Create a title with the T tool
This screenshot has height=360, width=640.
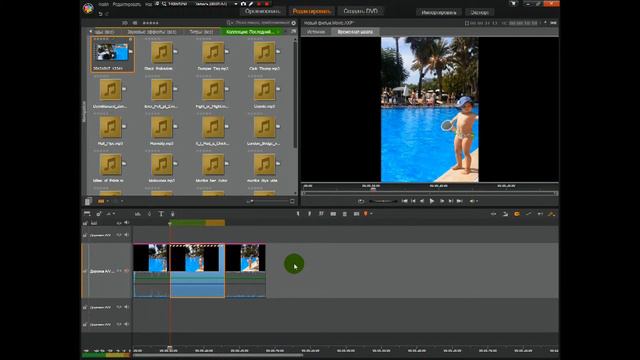point(161,213)
